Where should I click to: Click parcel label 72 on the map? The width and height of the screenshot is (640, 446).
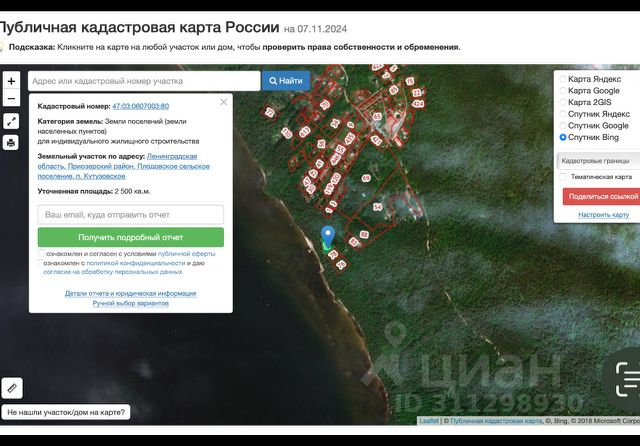click(x=270, y=113)
